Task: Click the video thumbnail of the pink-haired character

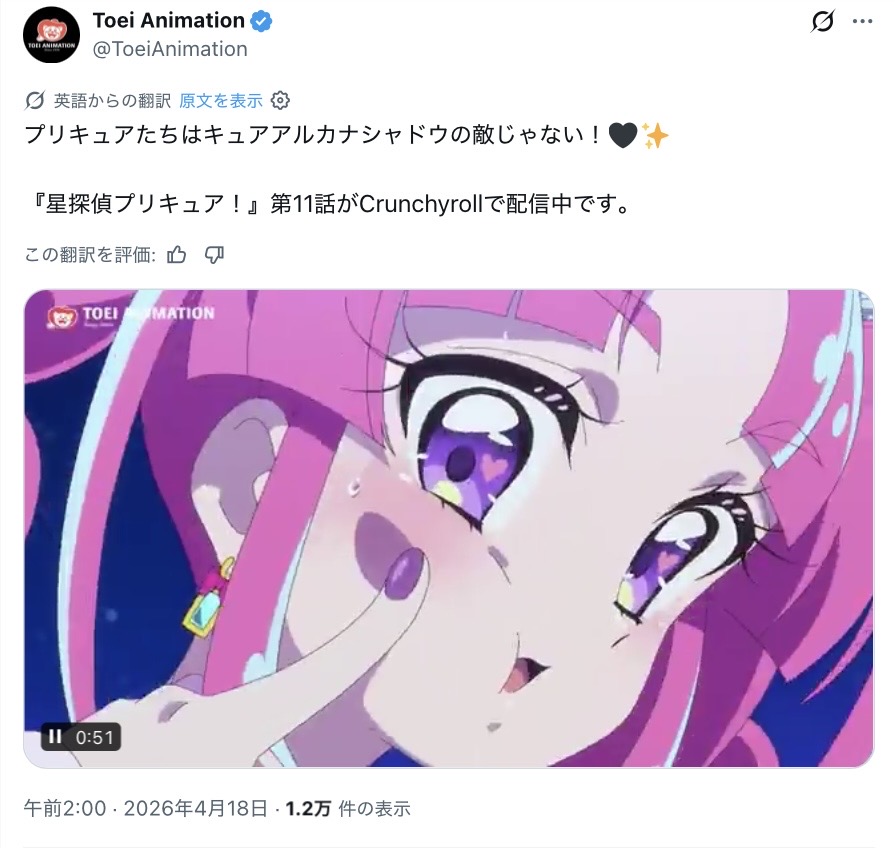Action: click(449, 528)
